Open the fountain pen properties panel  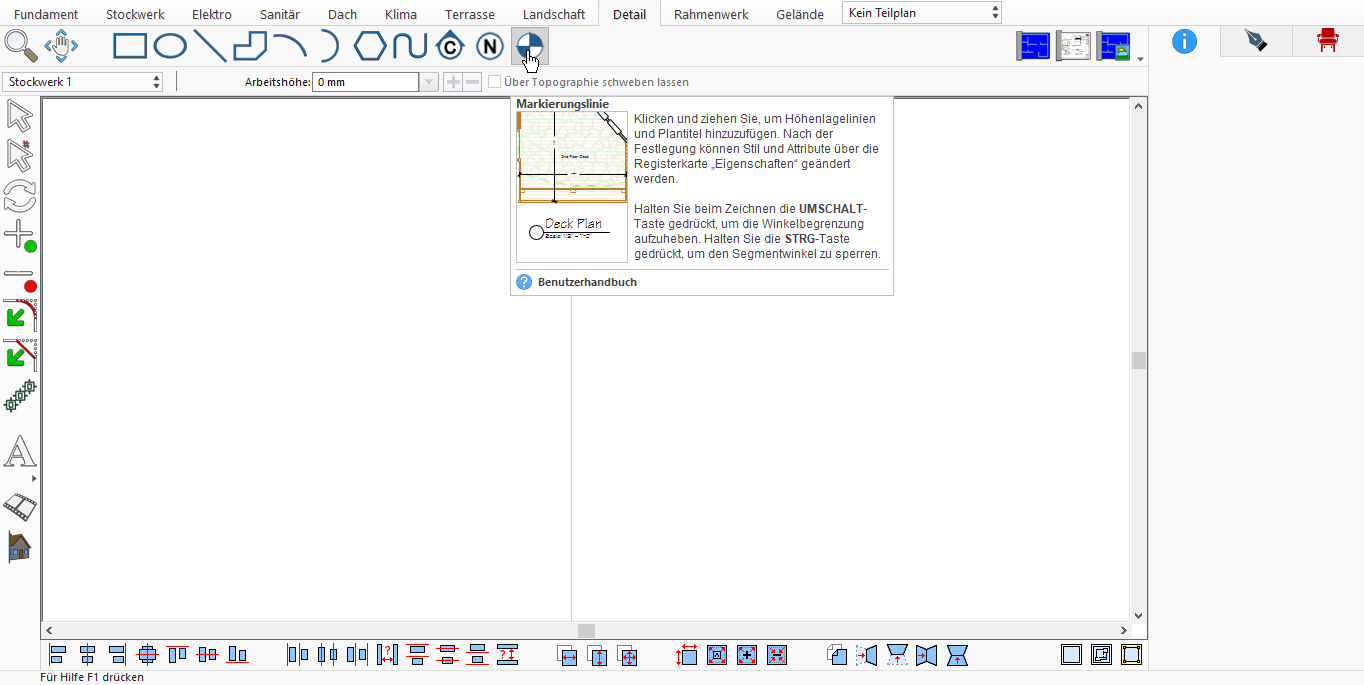[x=1256, y=40]
